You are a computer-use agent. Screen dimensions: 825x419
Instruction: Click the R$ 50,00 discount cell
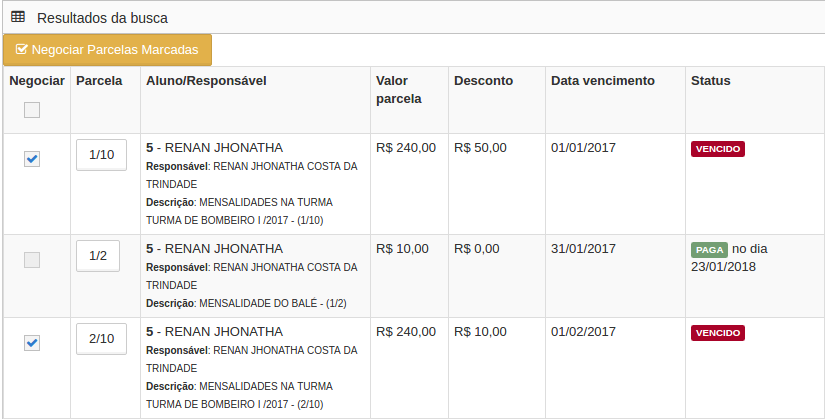click(480, 147)
